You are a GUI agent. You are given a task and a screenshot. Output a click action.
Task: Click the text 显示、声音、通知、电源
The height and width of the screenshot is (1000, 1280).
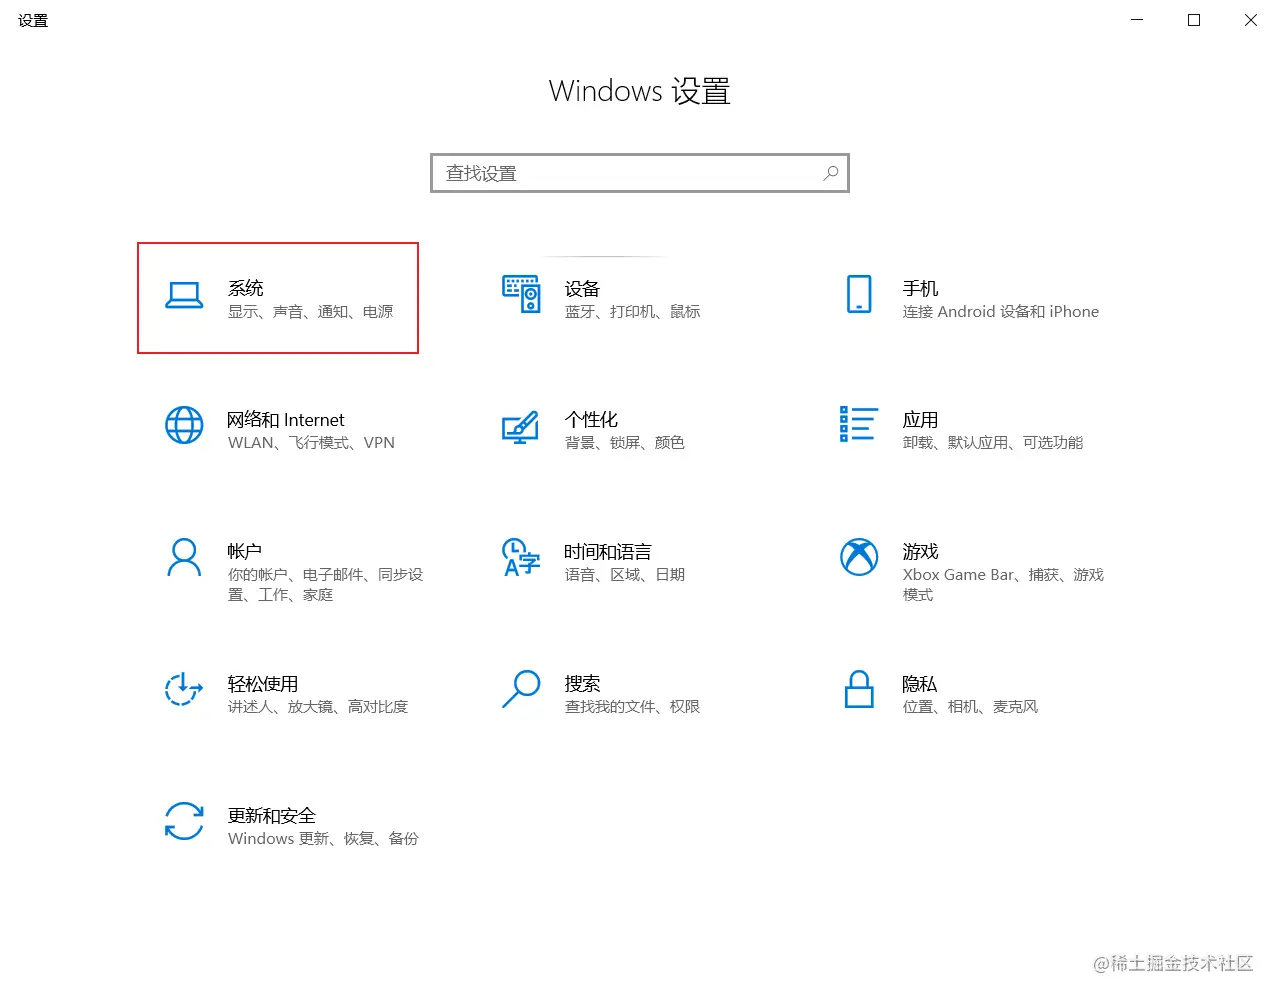pyautogui.click(x=311, y=312)
